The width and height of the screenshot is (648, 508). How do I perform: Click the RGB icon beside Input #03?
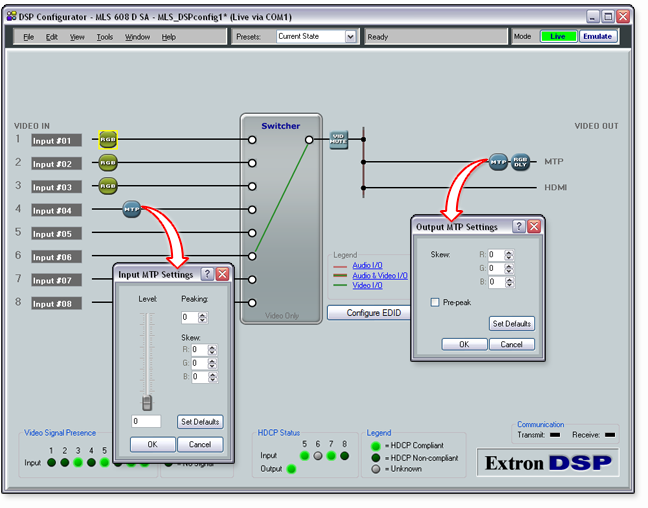tap(108, 185)
